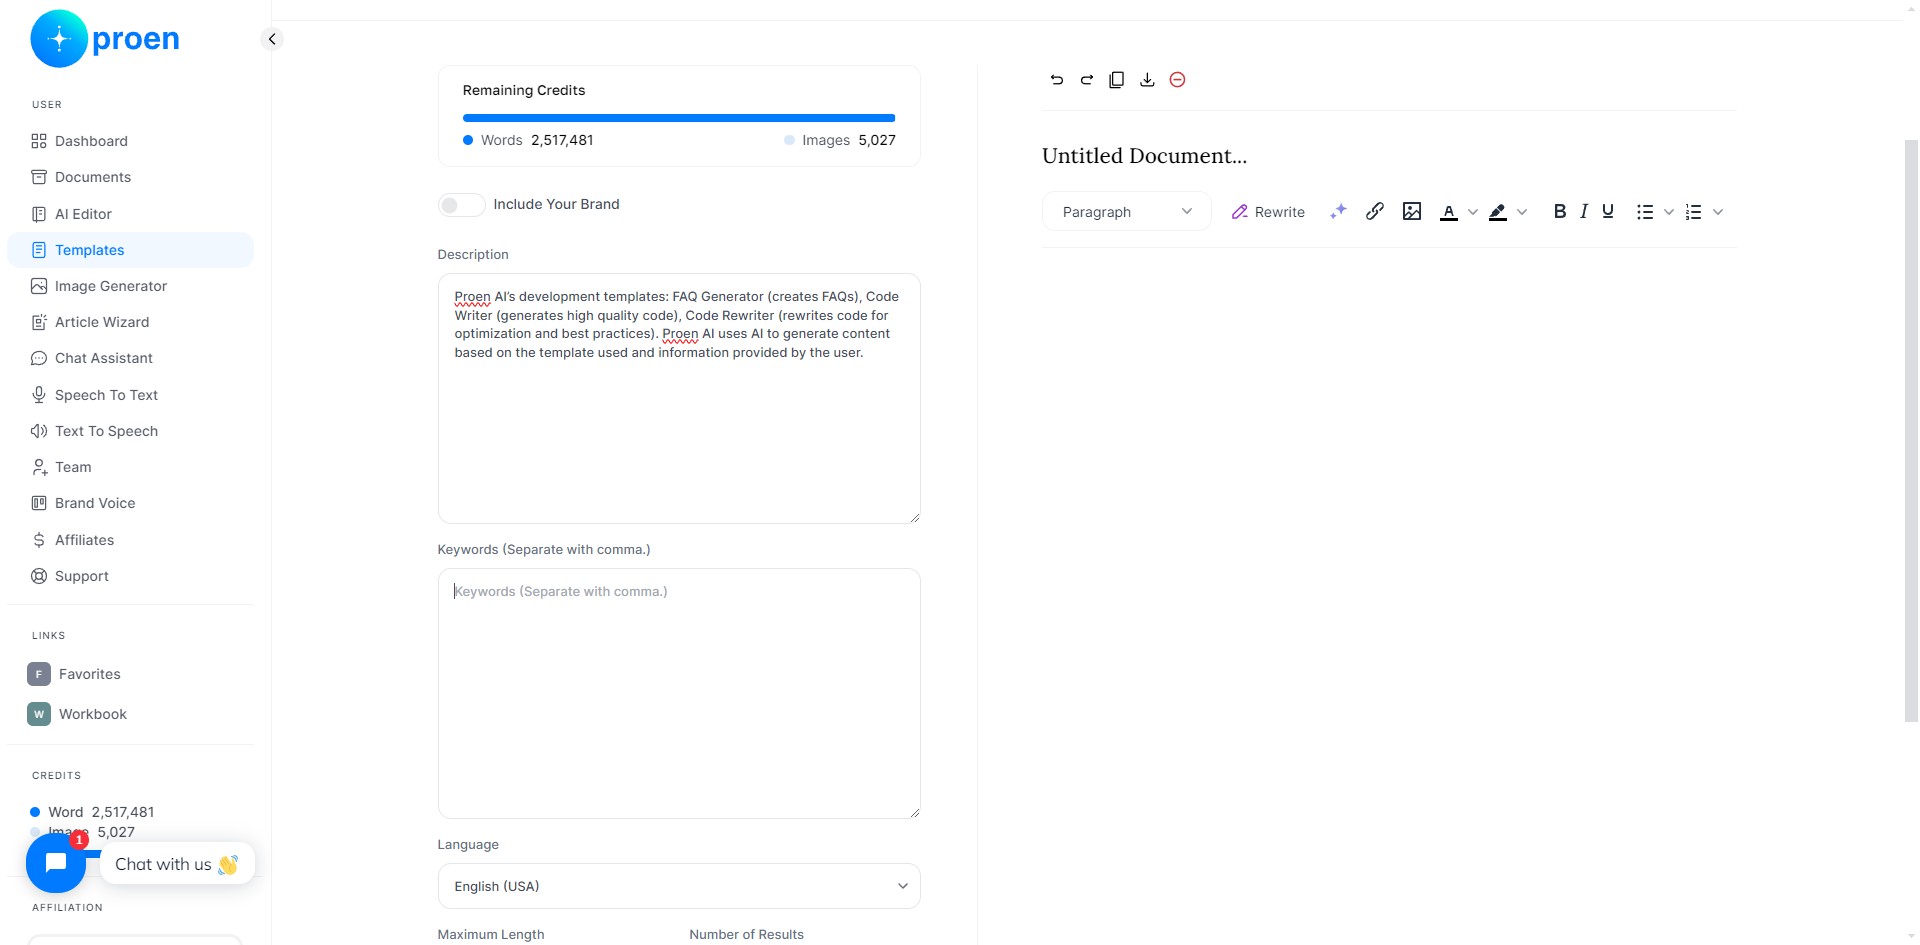Expand the highlight color options arrow
The width and height of the screenshot is (1920, 945).
[1522, 212]
